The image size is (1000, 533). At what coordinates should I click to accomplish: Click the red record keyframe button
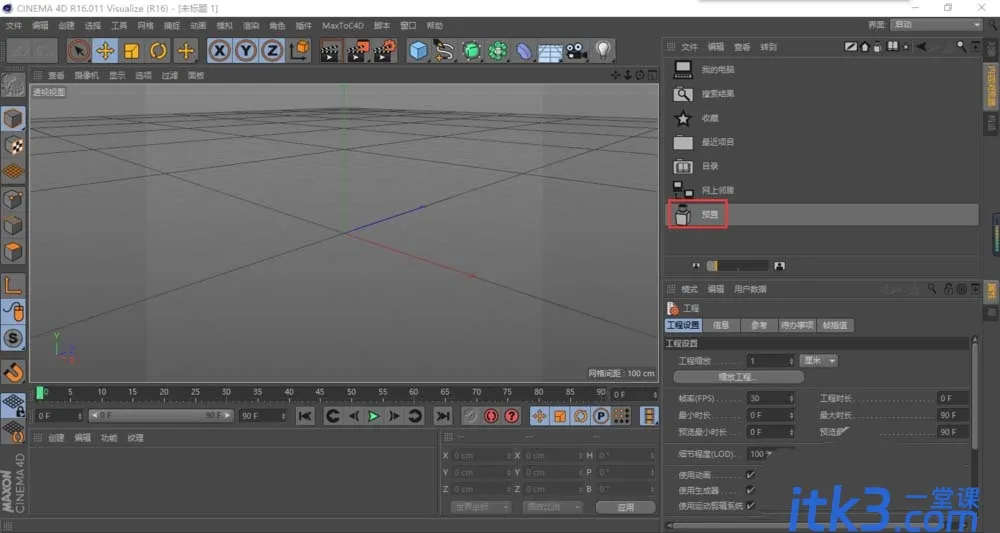491,416
